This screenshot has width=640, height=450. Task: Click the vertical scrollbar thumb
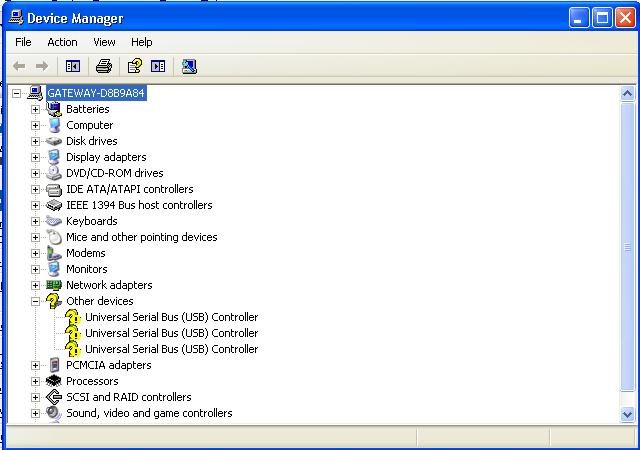627,247
